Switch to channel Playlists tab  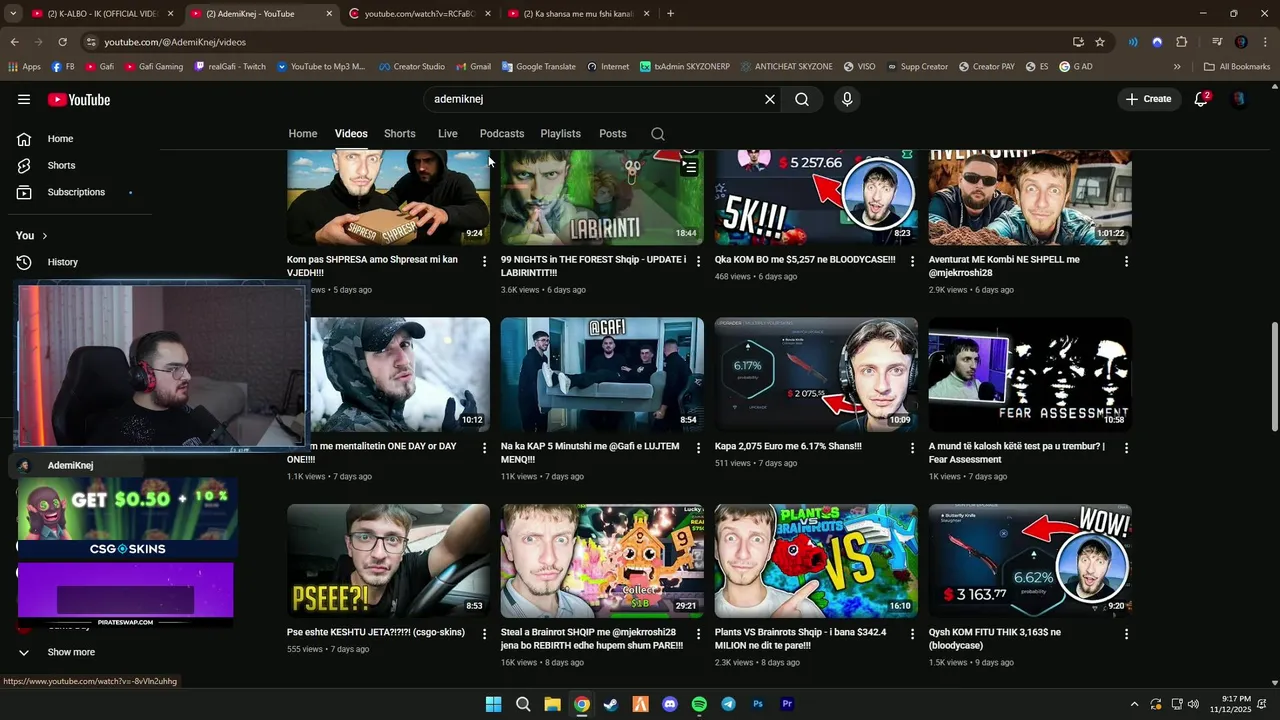coord(560,134)
